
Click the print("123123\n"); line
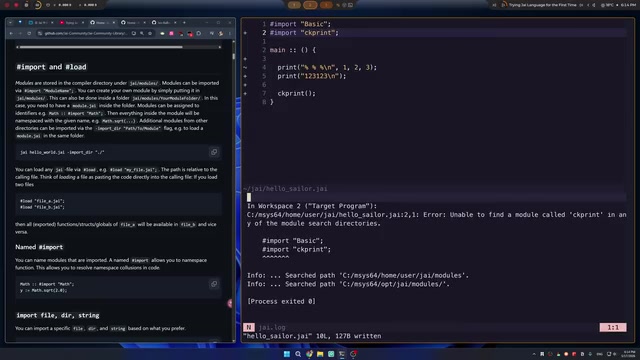point(311,76)
